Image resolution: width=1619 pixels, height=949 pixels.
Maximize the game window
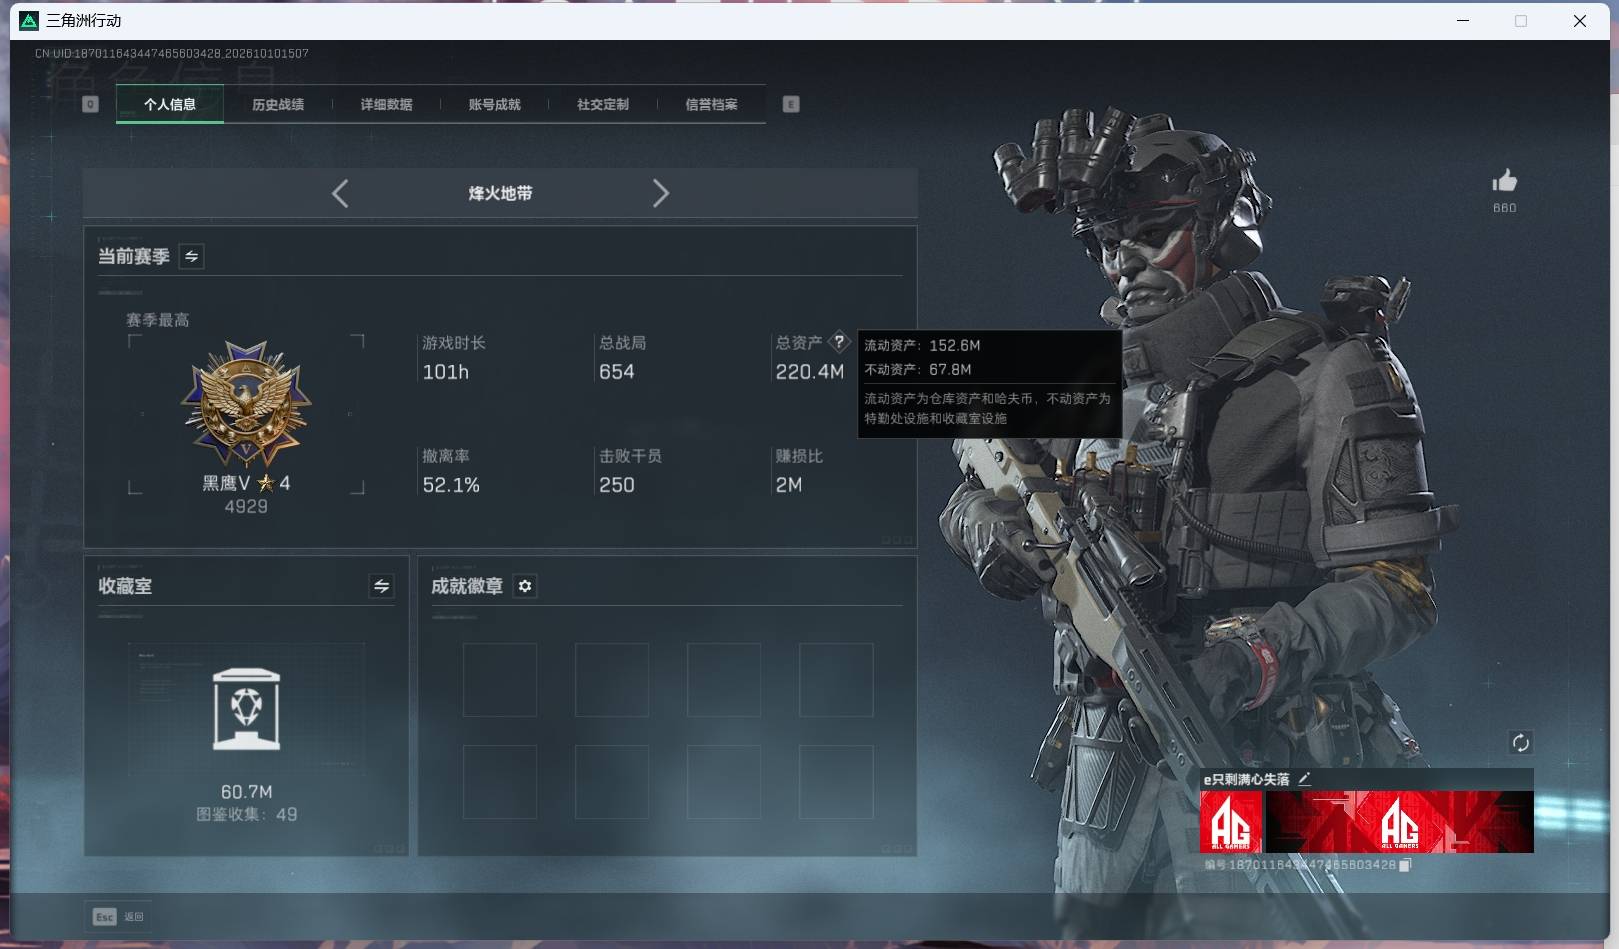1521,20
